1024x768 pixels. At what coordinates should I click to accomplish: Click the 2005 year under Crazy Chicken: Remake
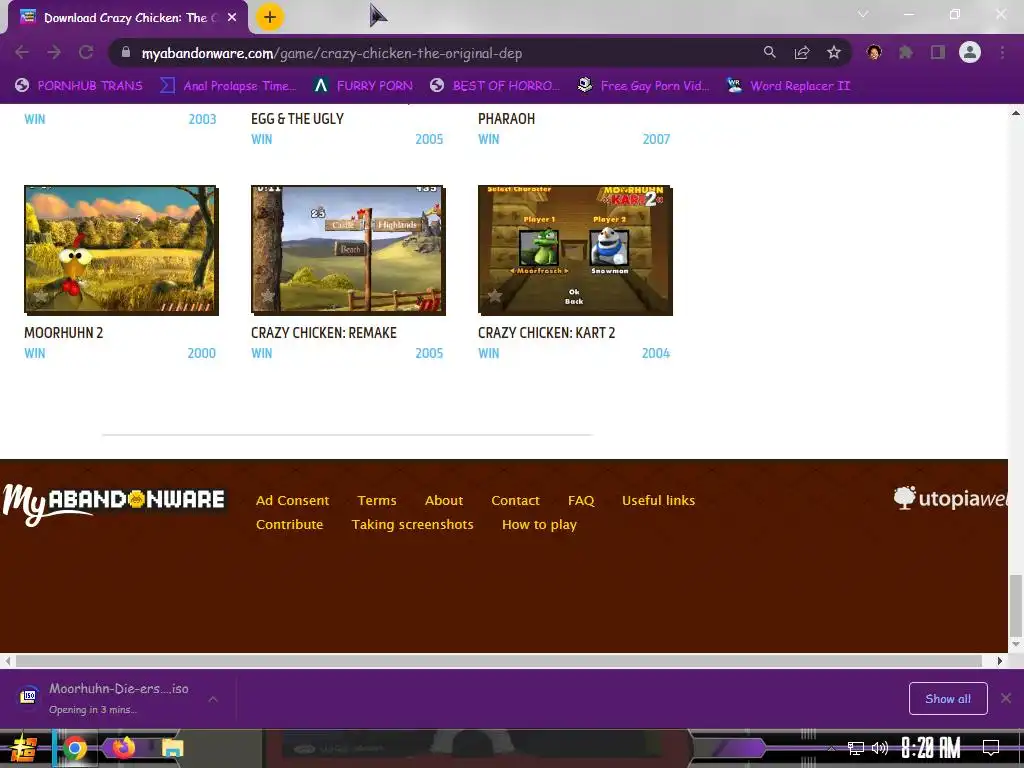point(429,353)
